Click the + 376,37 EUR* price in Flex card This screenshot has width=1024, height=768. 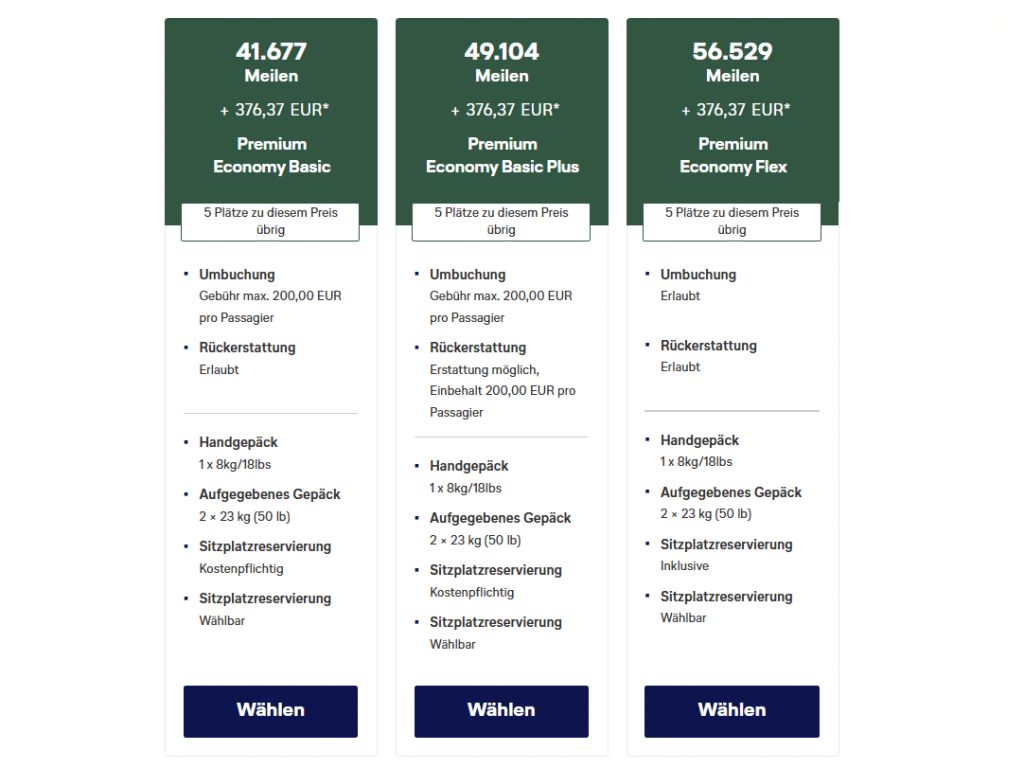coord(735,109)
